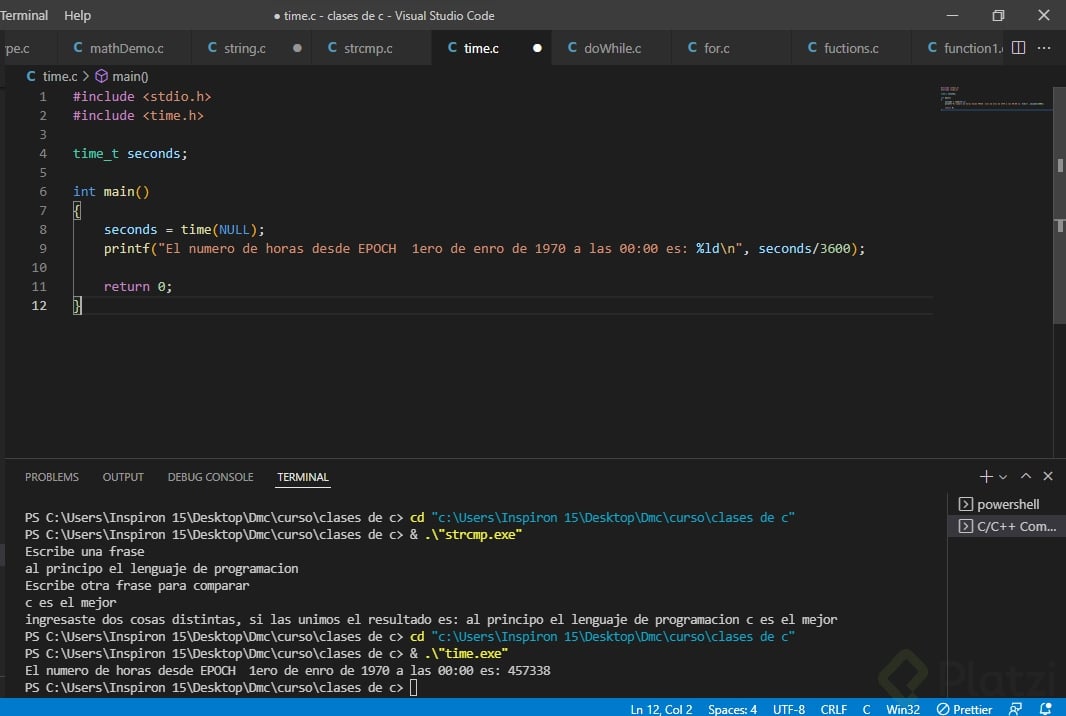Maximize the terminal panel with up chevron
This screenshot has height=716, width=1066.
pos(1026,477)
